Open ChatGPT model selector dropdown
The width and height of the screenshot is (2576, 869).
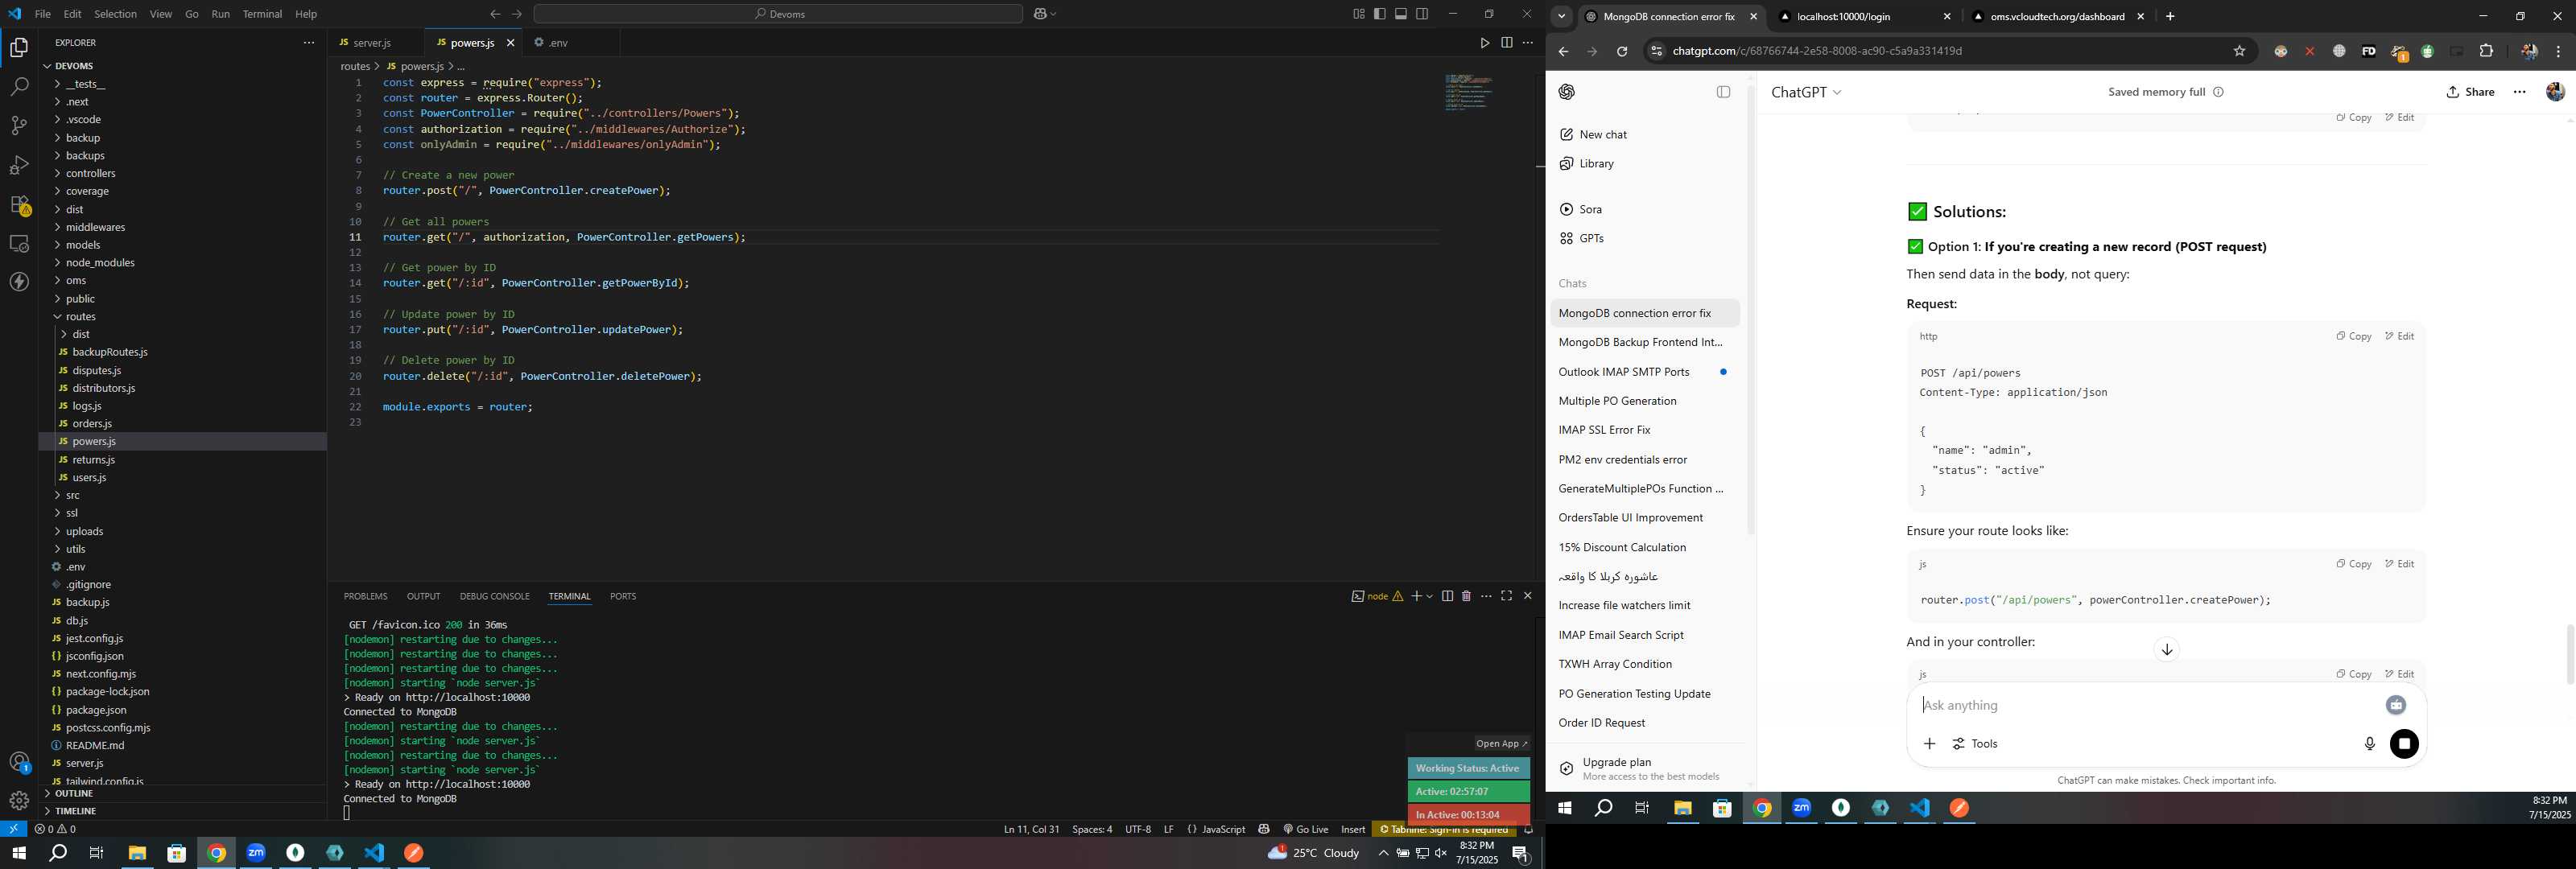click(x=1806, y=92)
